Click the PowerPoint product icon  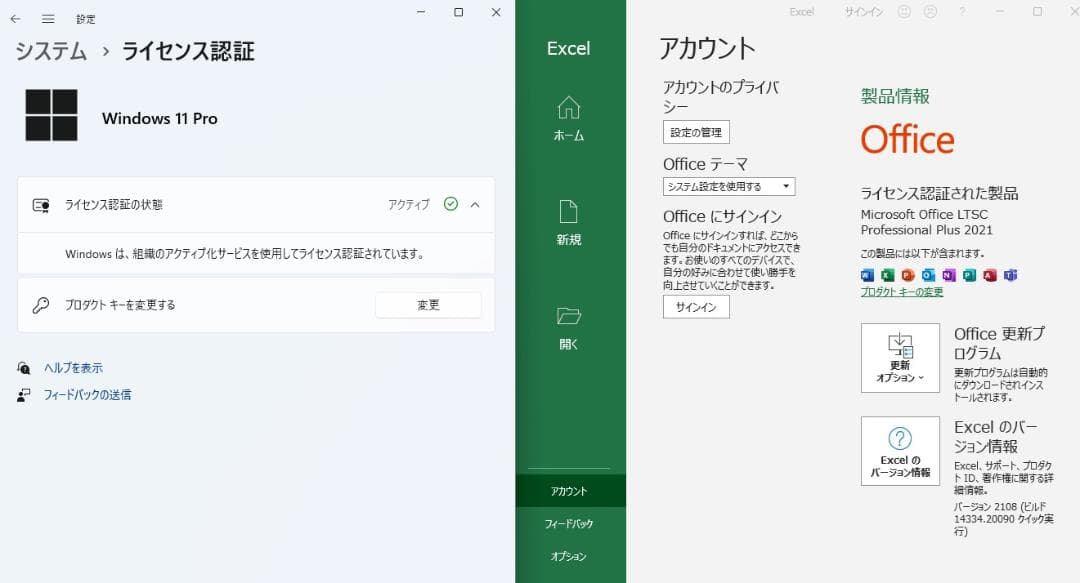coord(908,275)
